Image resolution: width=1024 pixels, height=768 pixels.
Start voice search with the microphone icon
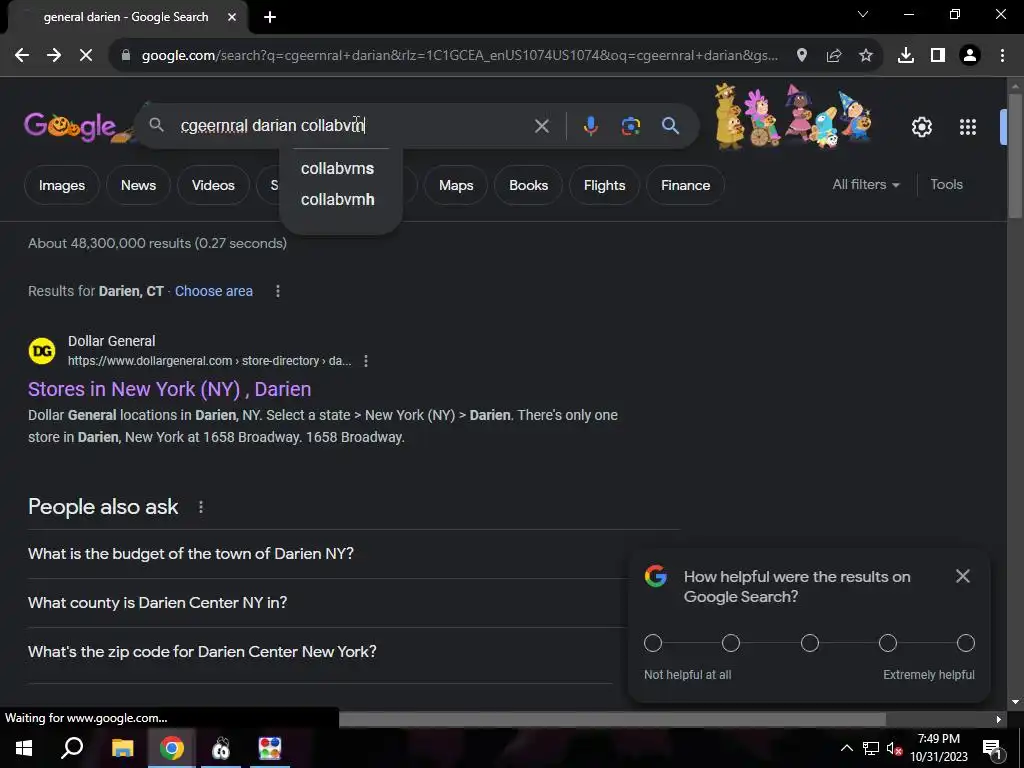click(x=590, y=125)
